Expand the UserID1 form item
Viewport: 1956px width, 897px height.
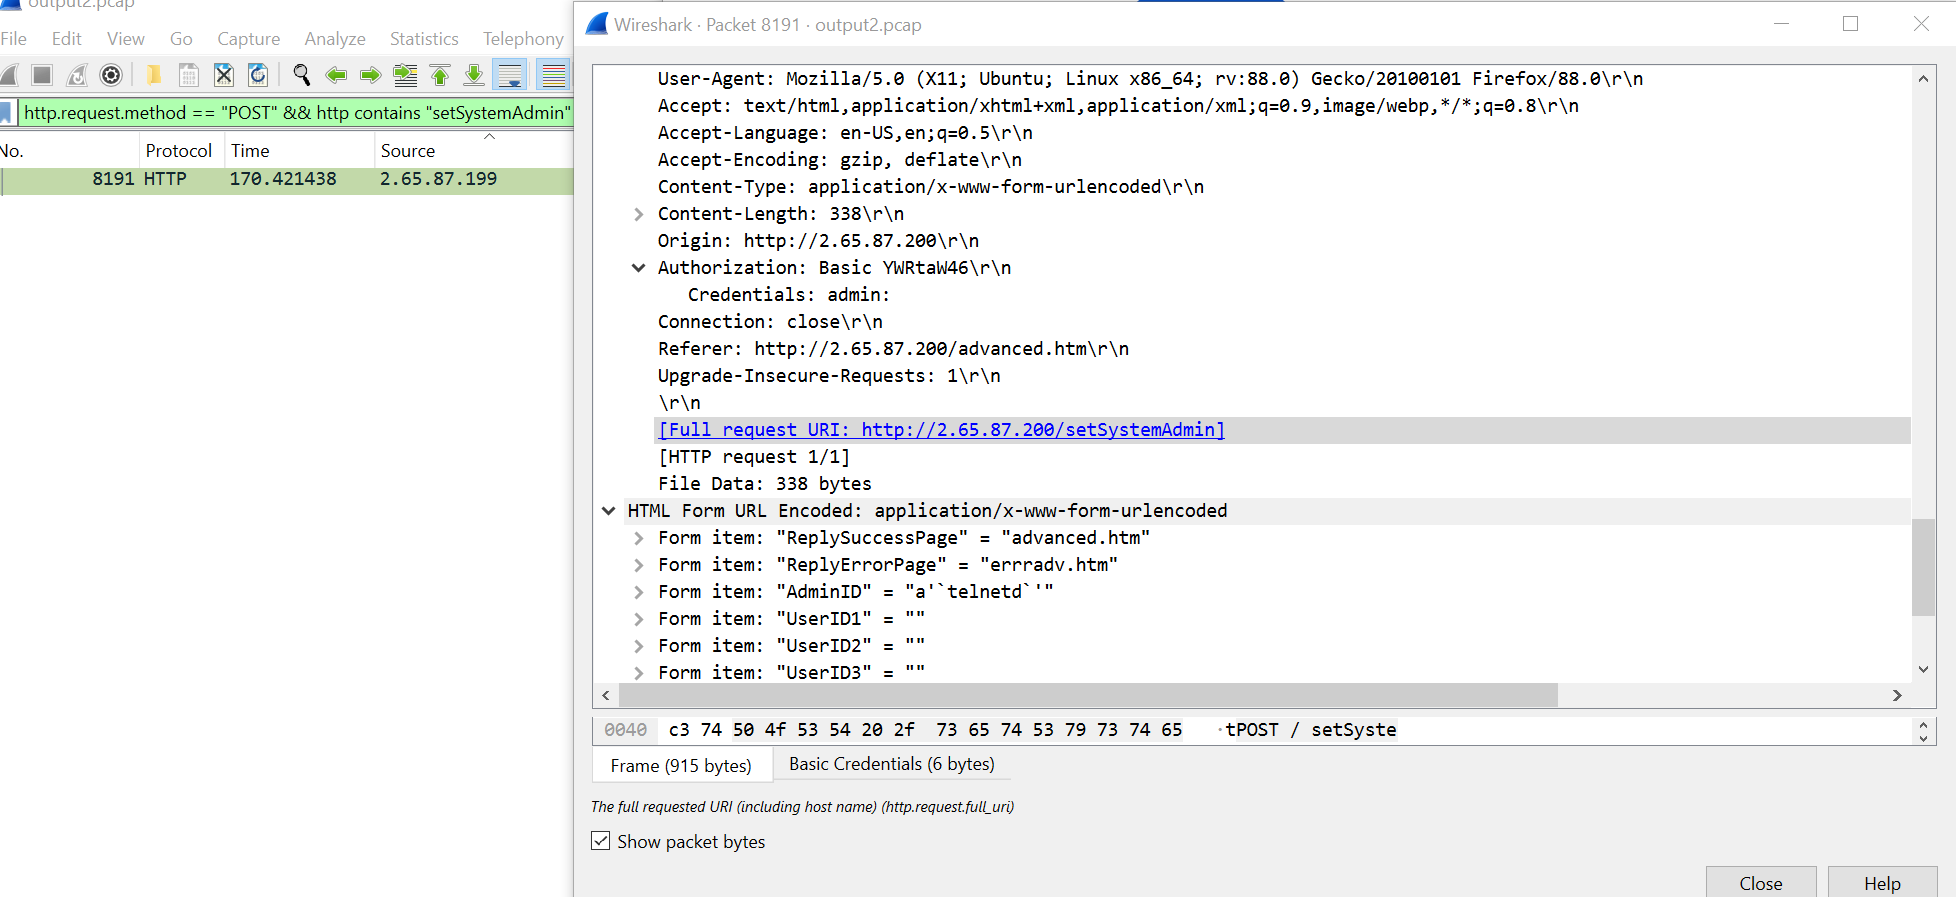pyautogui.click(x=638, y=619)
